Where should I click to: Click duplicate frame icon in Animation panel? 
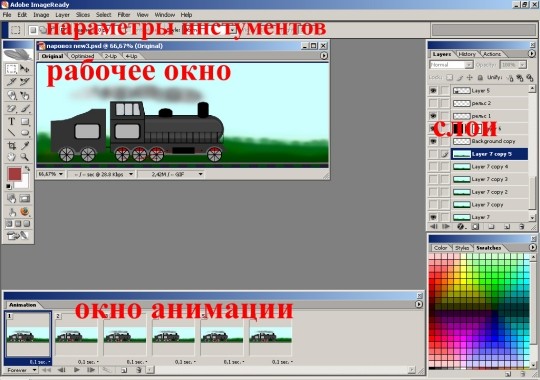(124, 370)
